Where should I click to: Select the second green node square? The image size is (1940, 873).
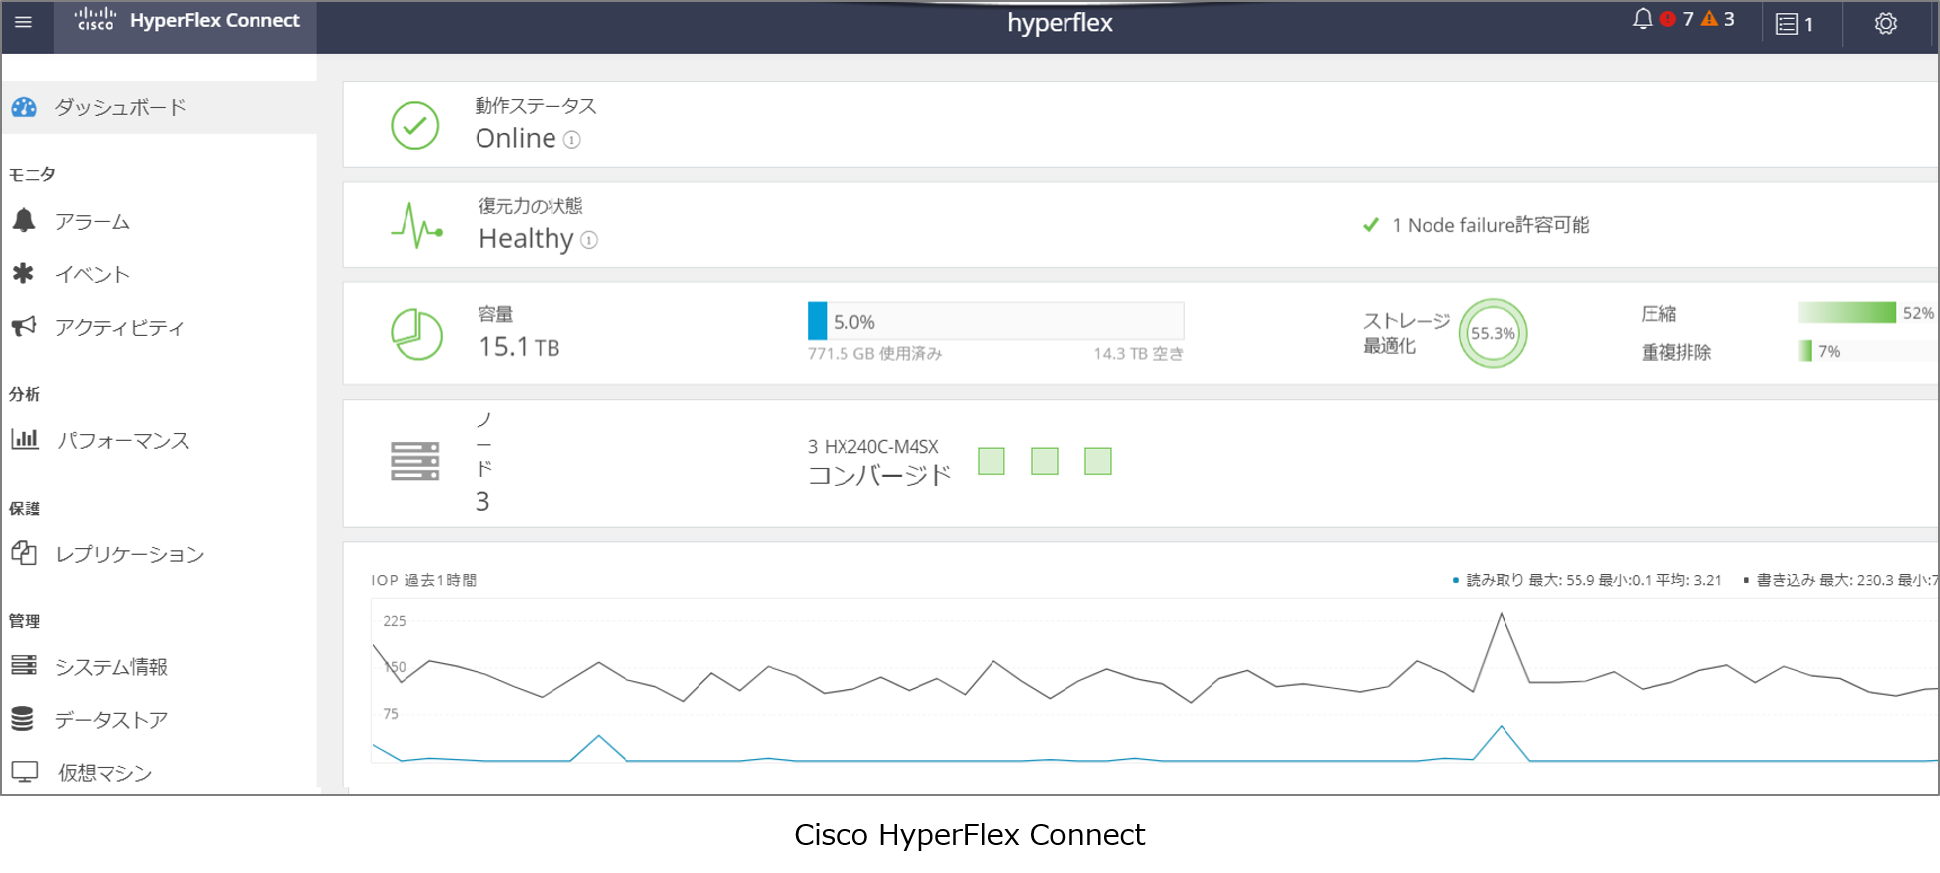[1045, 461]
